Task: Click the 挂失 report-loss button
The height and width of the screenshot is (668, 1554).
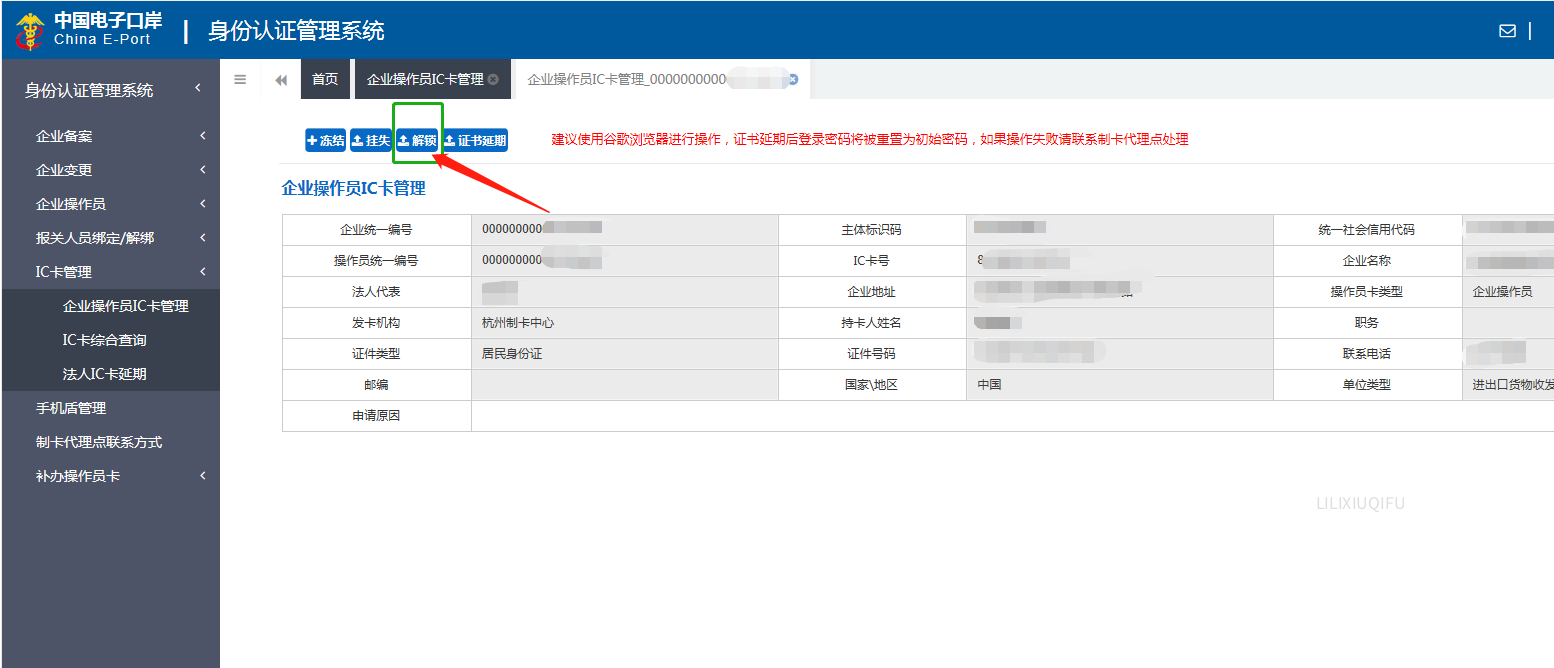Action: [370, 141]
